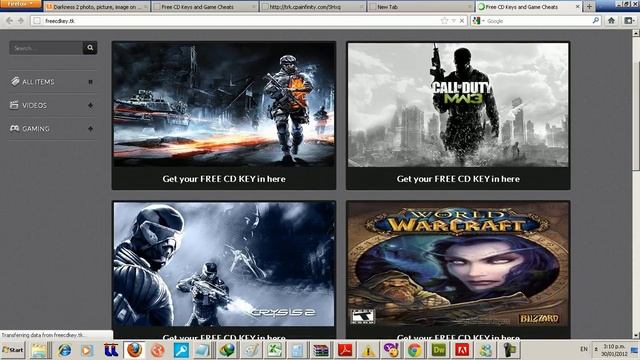This screenshot has height=360, width=640.
Task: Open the URL history dropdown arrow
Action: pos(453,20)
